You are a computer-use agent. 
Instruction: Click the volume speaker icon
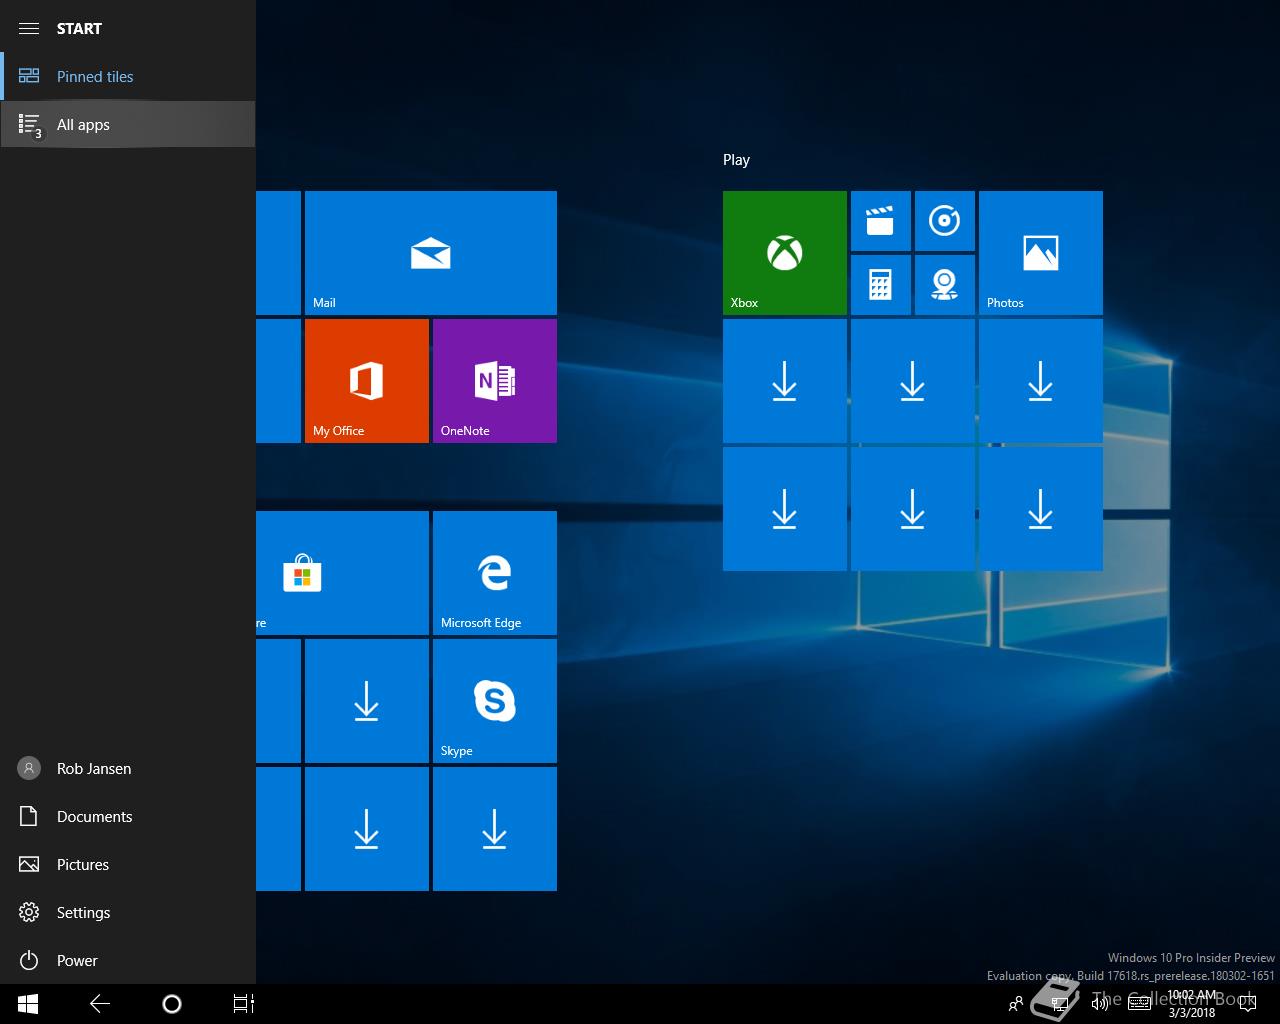1099,1004
